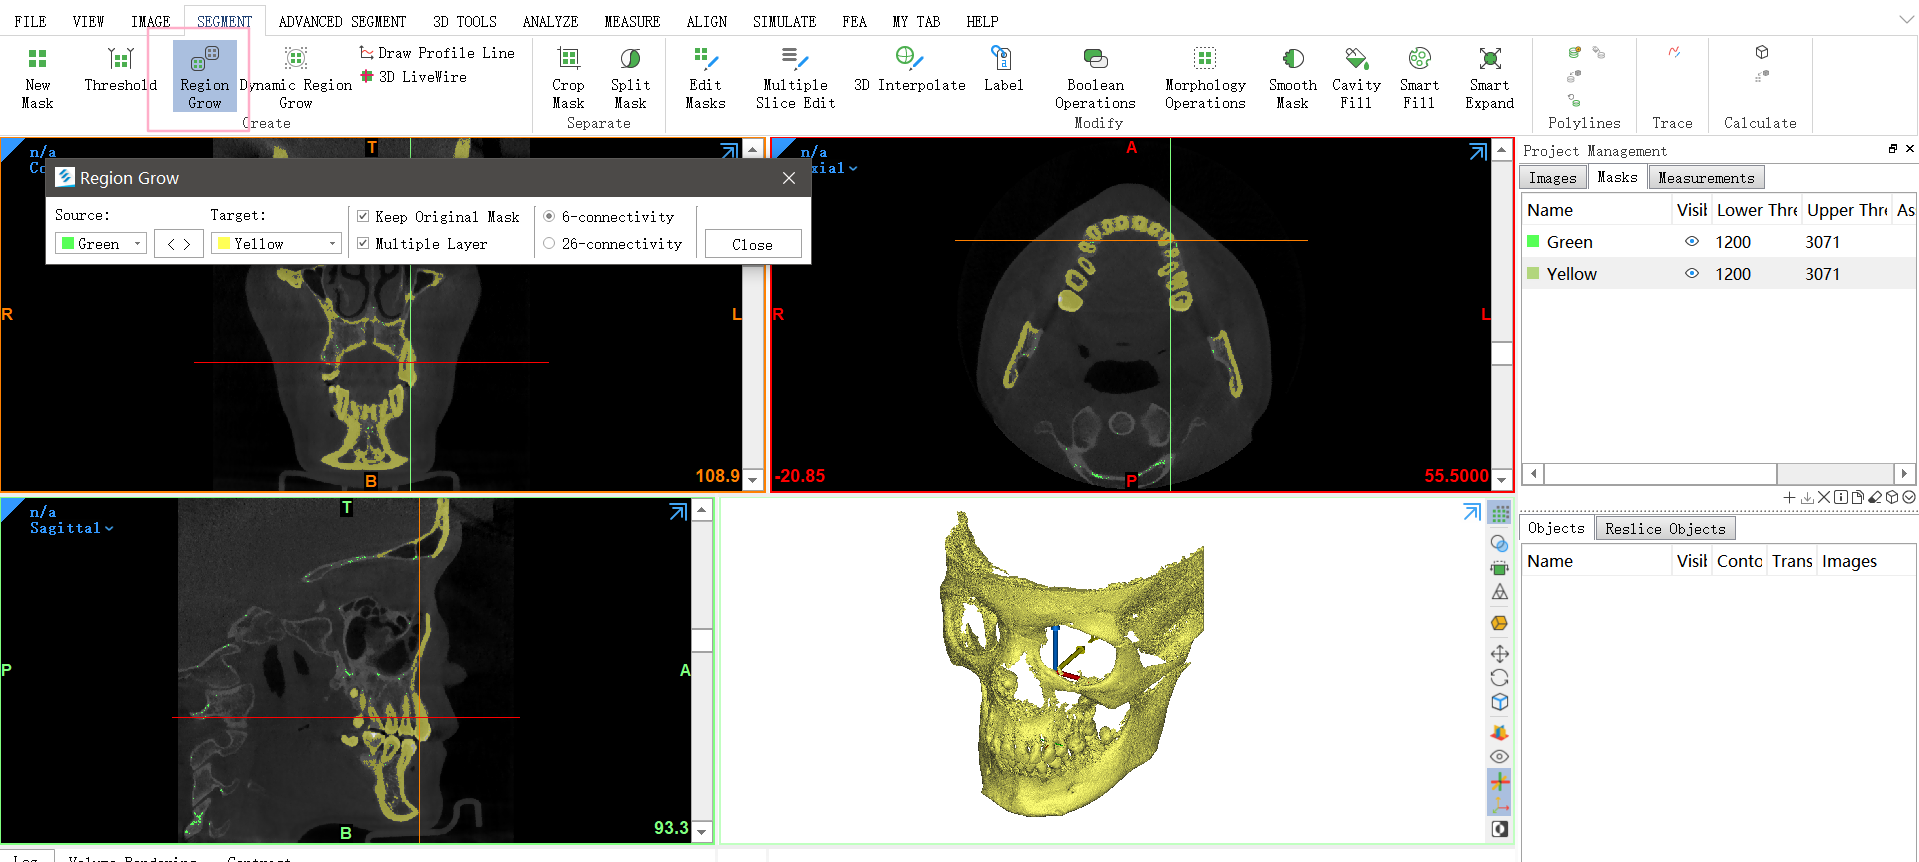Switch to the Images tab in Project Management
Viewport: 1919px width, 862px height.
pyautogui.click(x=1552, y=178)
